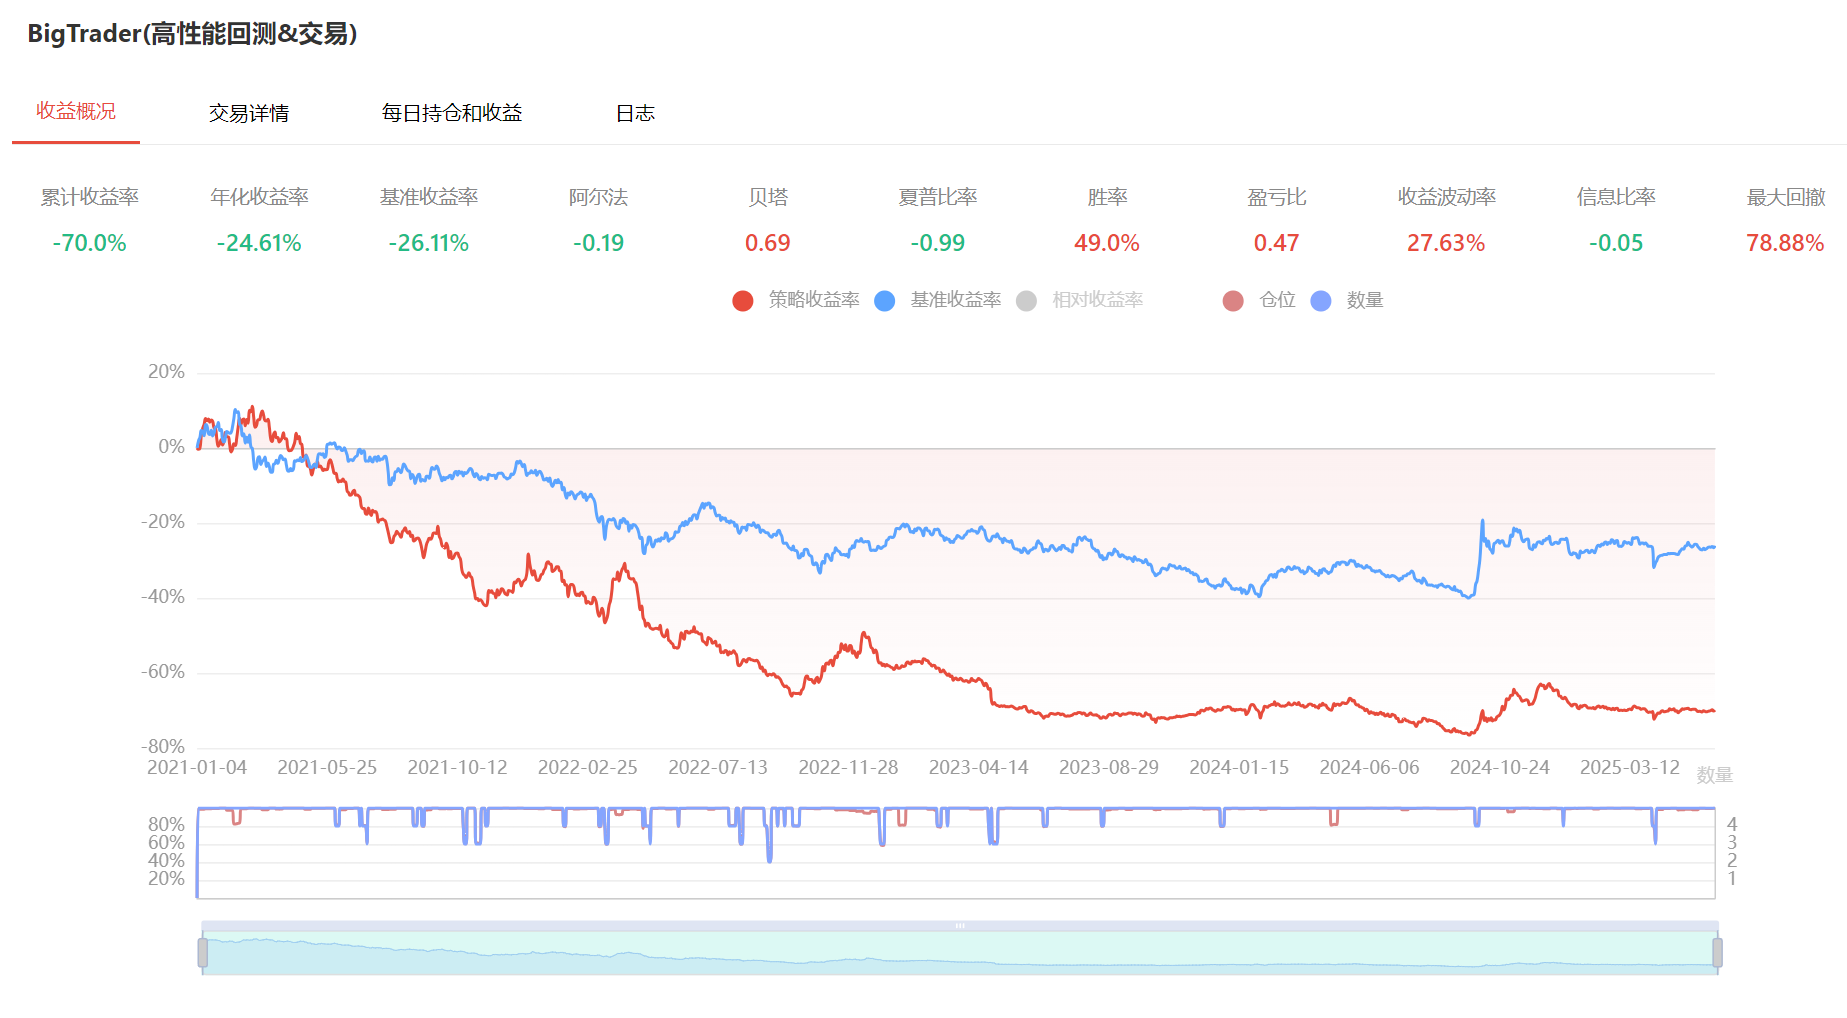
Task: Hide the 数量 series via legend dot
Action: click(1321, 301)
